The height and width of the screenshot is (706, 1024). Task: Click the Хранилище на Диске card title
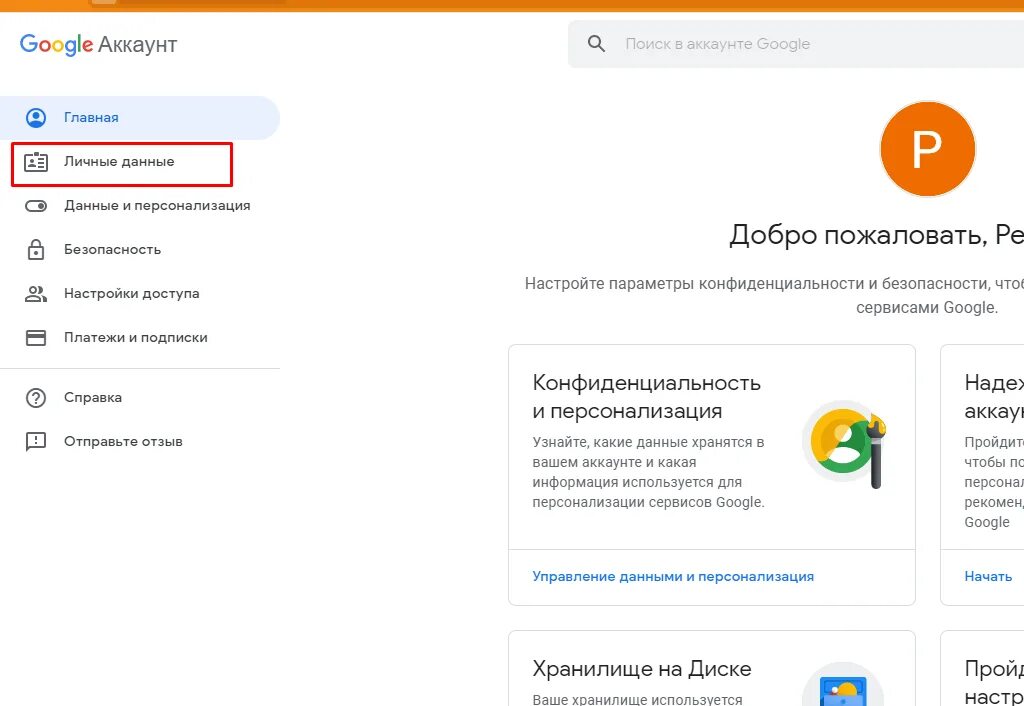[642, 669]
